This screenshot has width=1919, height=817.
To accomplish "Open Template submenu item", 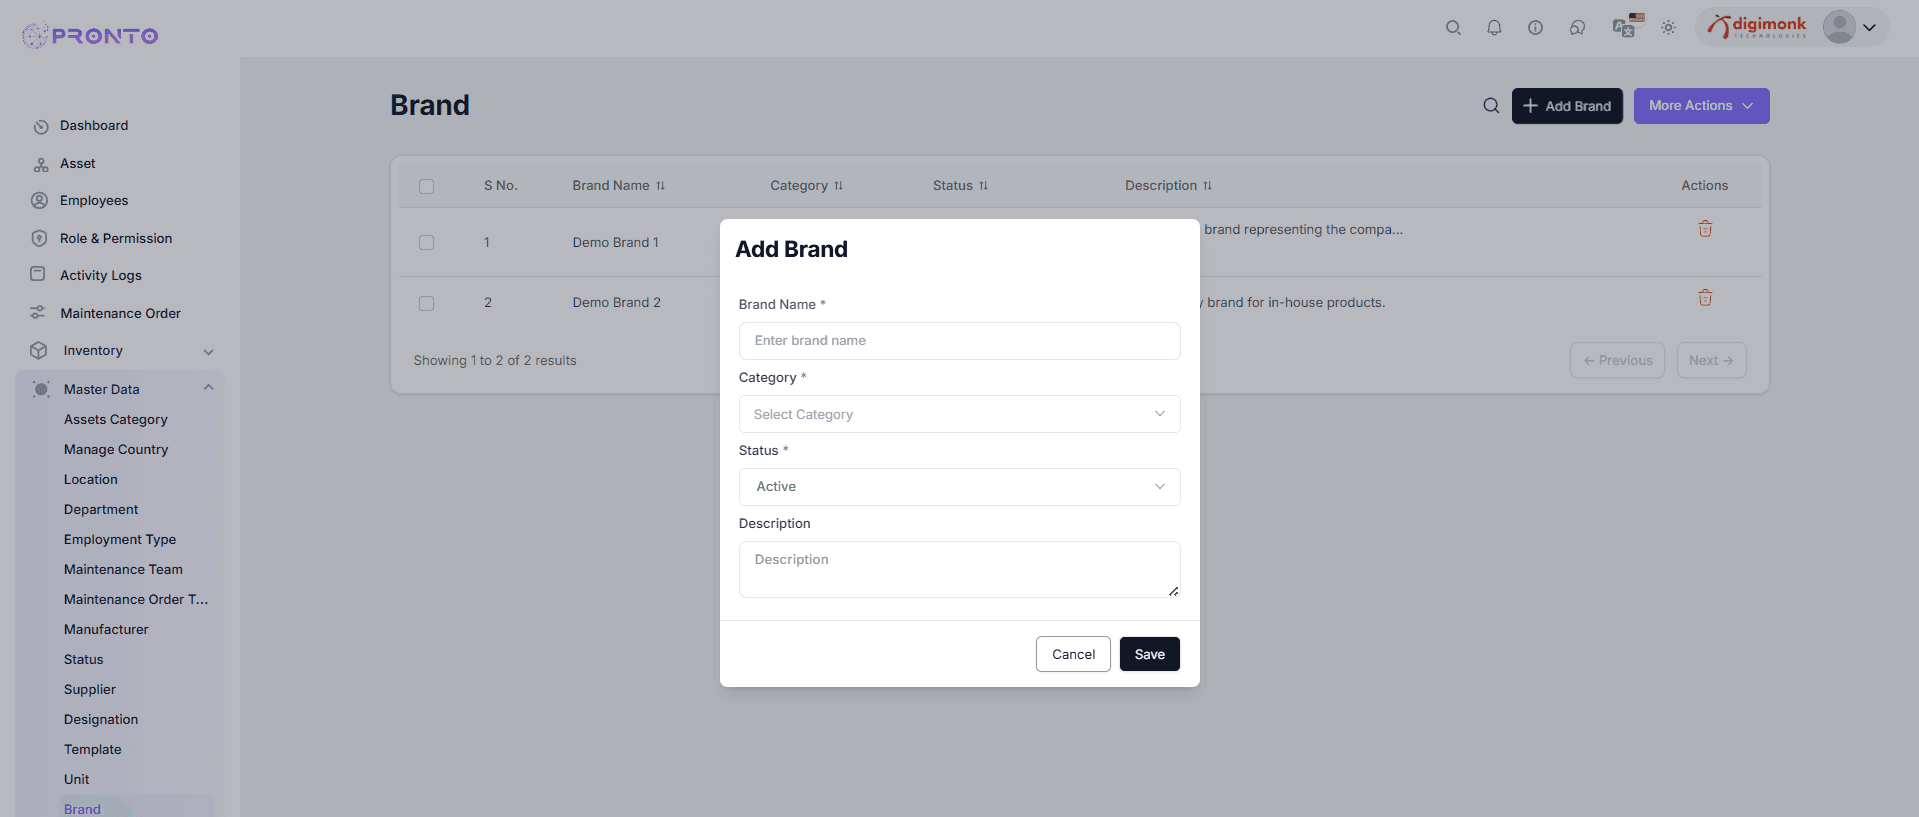I will [x=93, y=750].
